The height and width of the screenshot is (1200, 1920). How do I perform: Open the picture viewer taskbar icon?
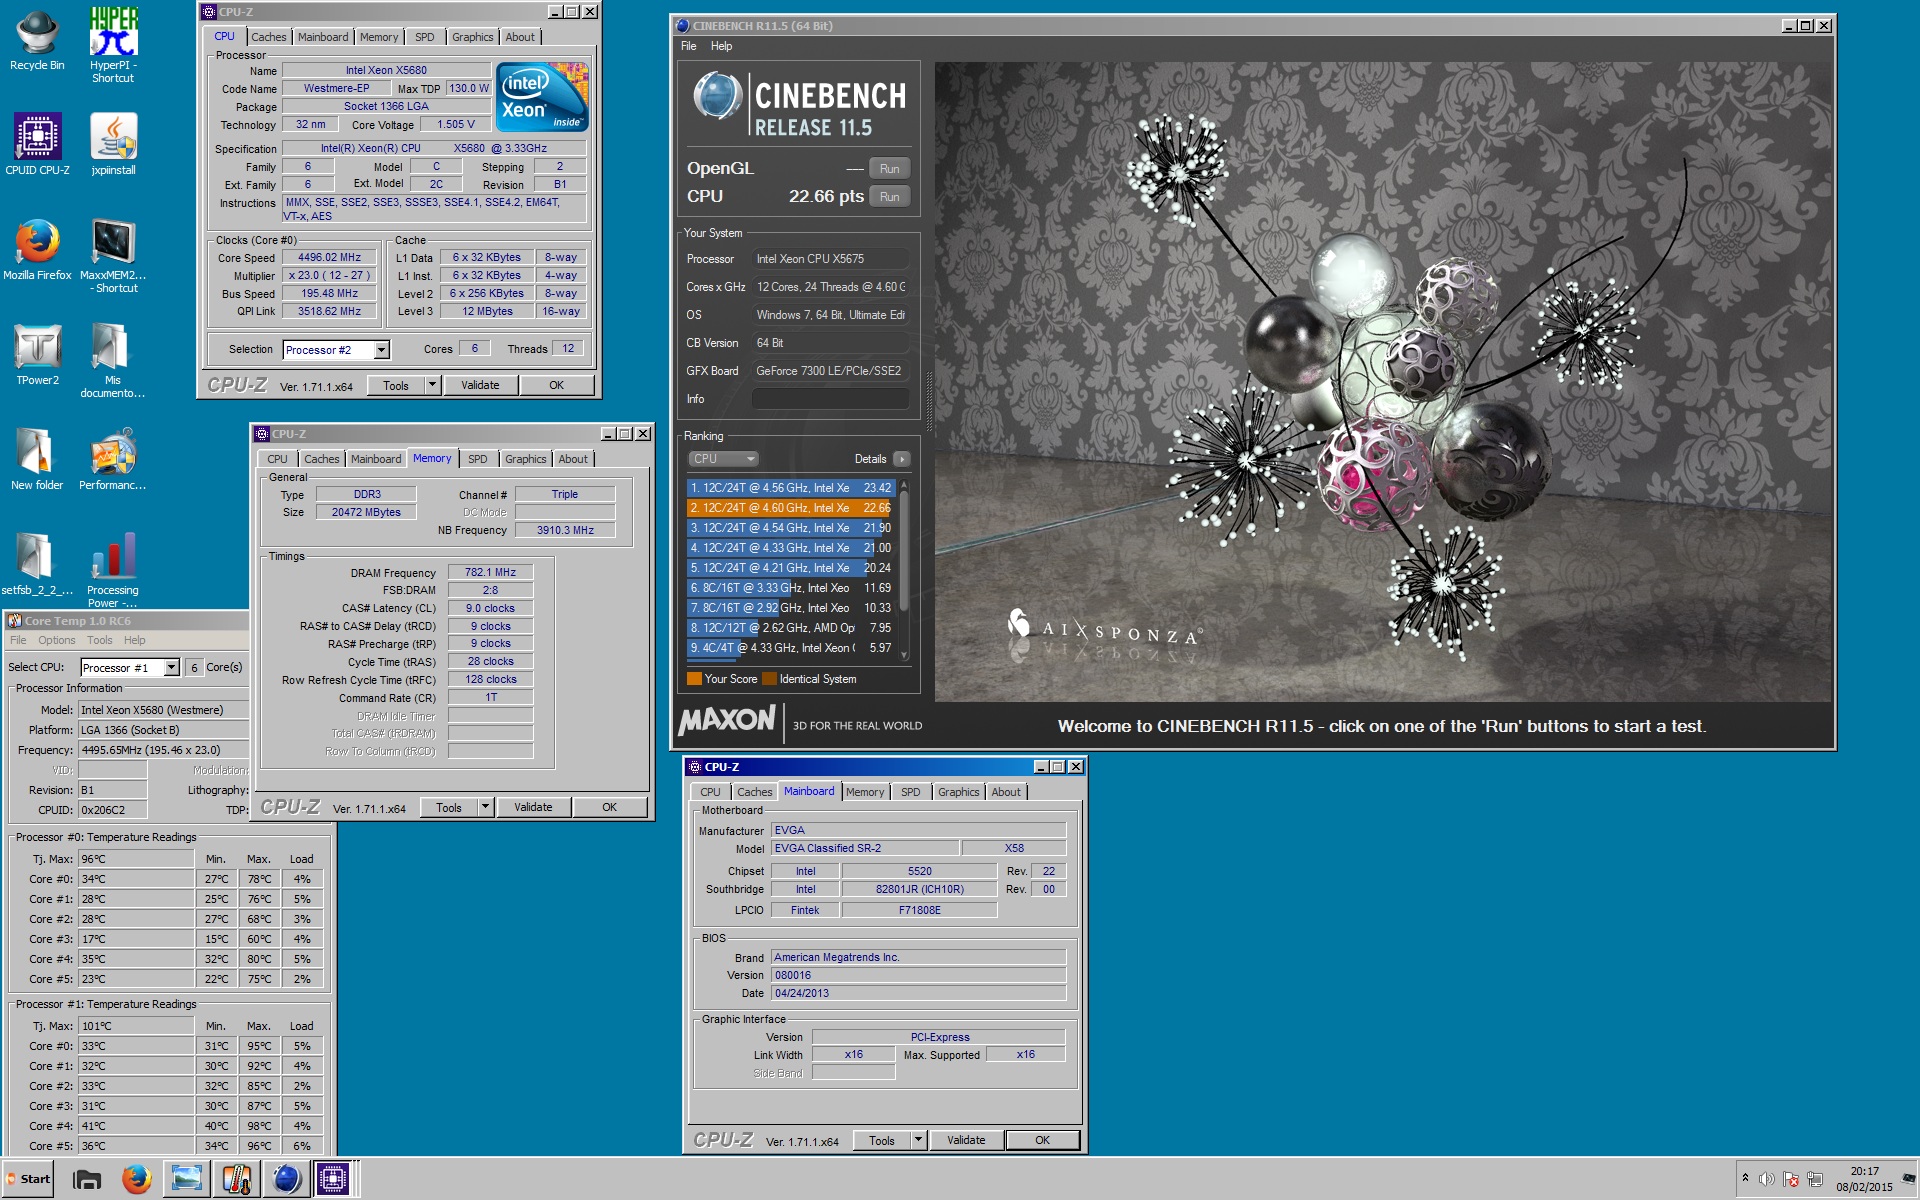[x=187, y=1179]
